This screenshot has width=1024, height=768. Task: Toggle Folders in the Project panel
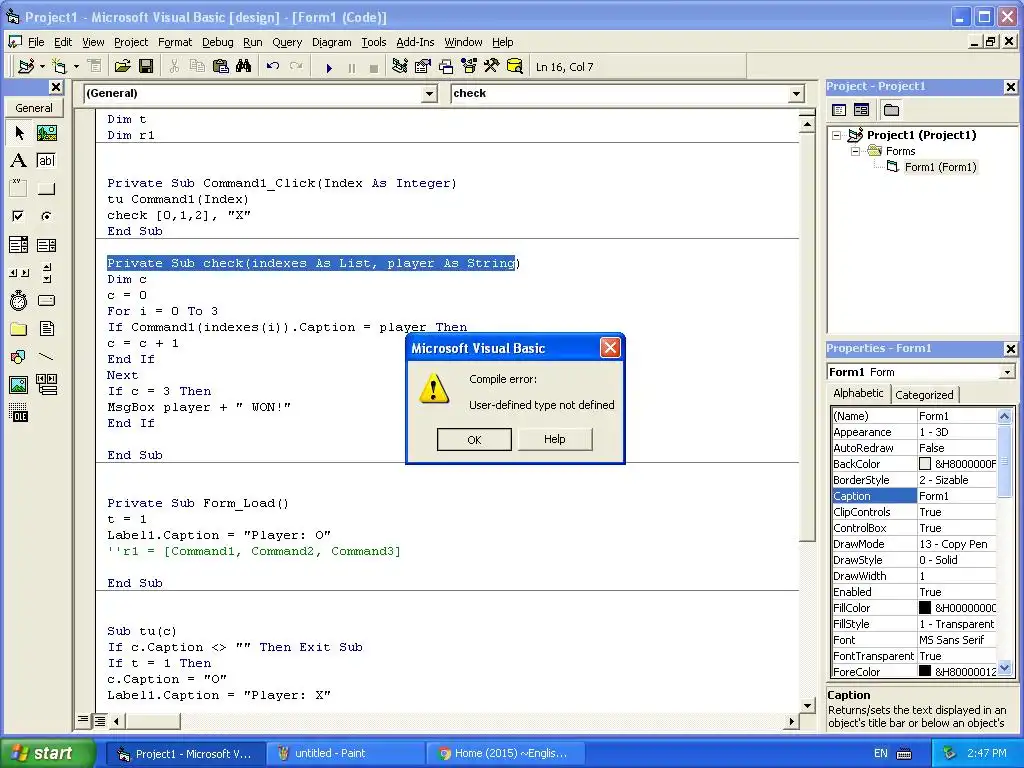pos(891,110)
